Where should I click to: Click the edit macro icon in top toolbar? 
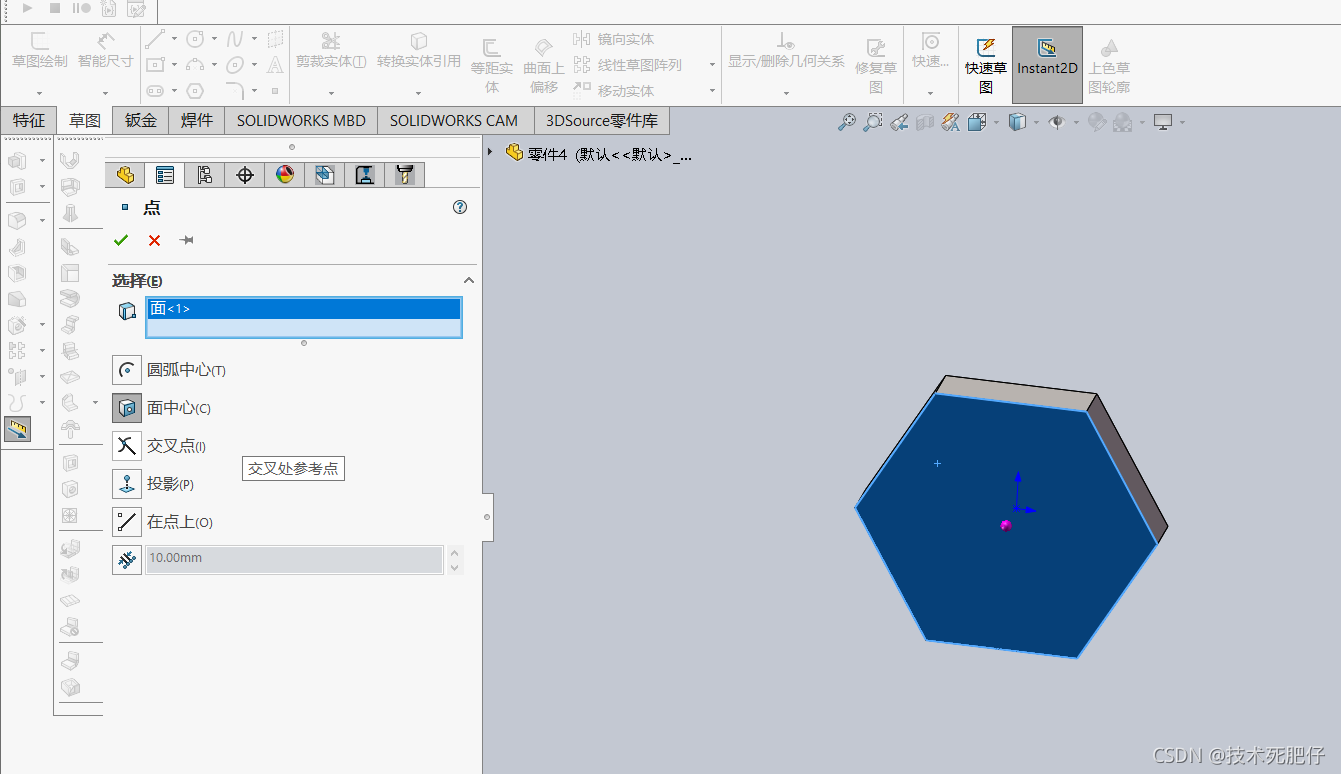[x=137, y=9]
